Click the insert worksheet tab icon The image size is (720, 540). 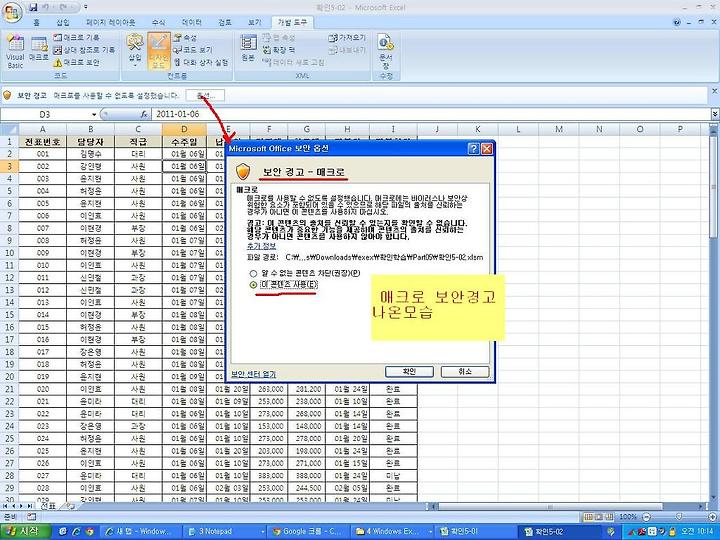click(70, 506)
